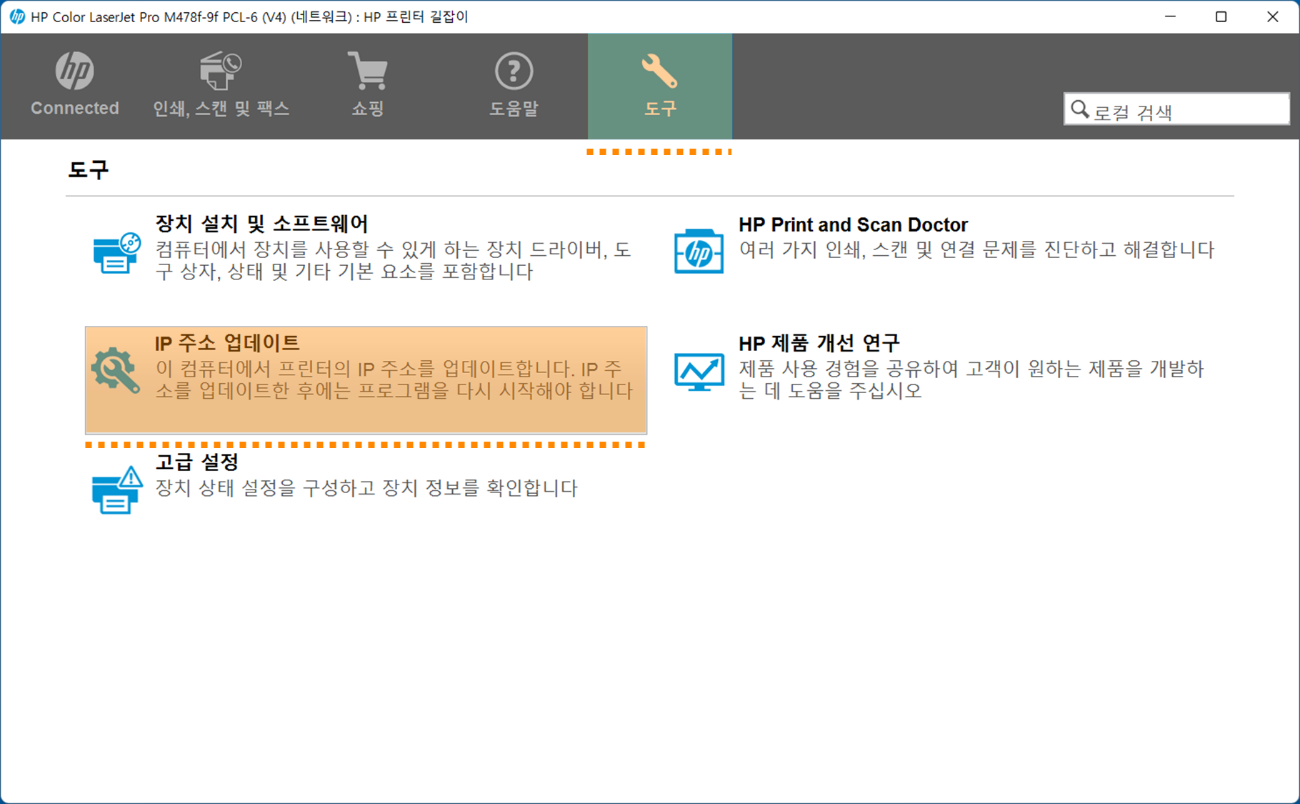This screenshot has width=1300, height=804.
Task: Click the HP icon in the title bar
Action: coord(17,17)
